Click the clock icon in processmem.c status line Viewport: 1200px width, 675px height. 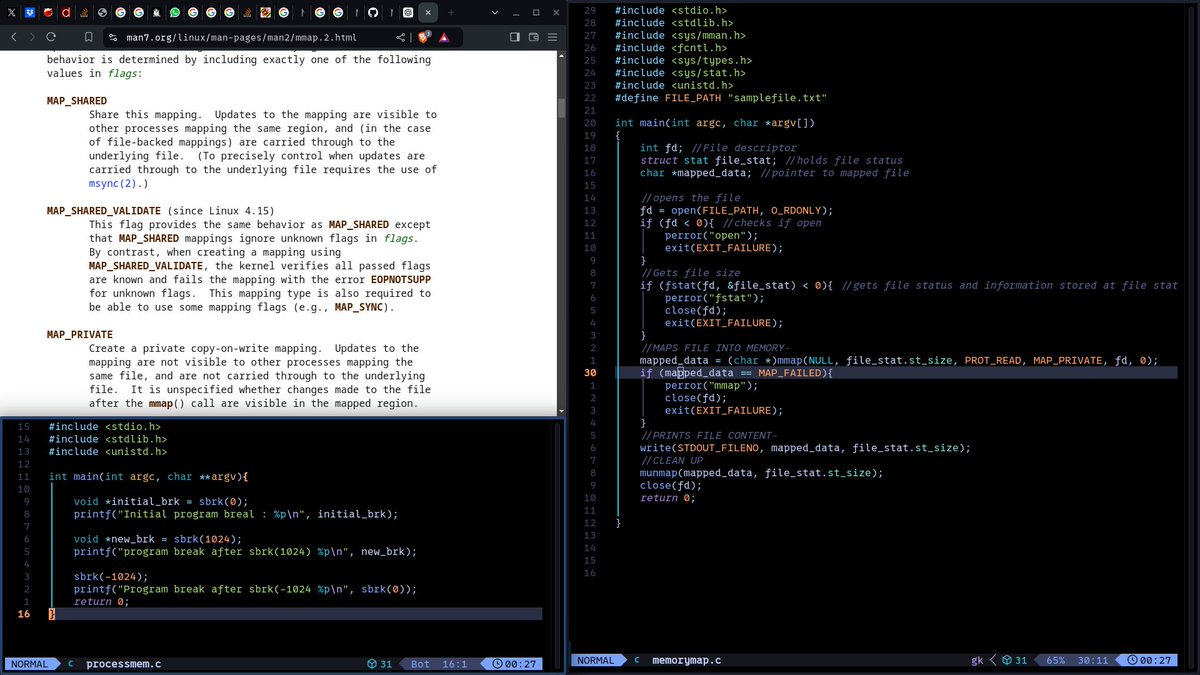pyautogui.click(x=498, y=664)
